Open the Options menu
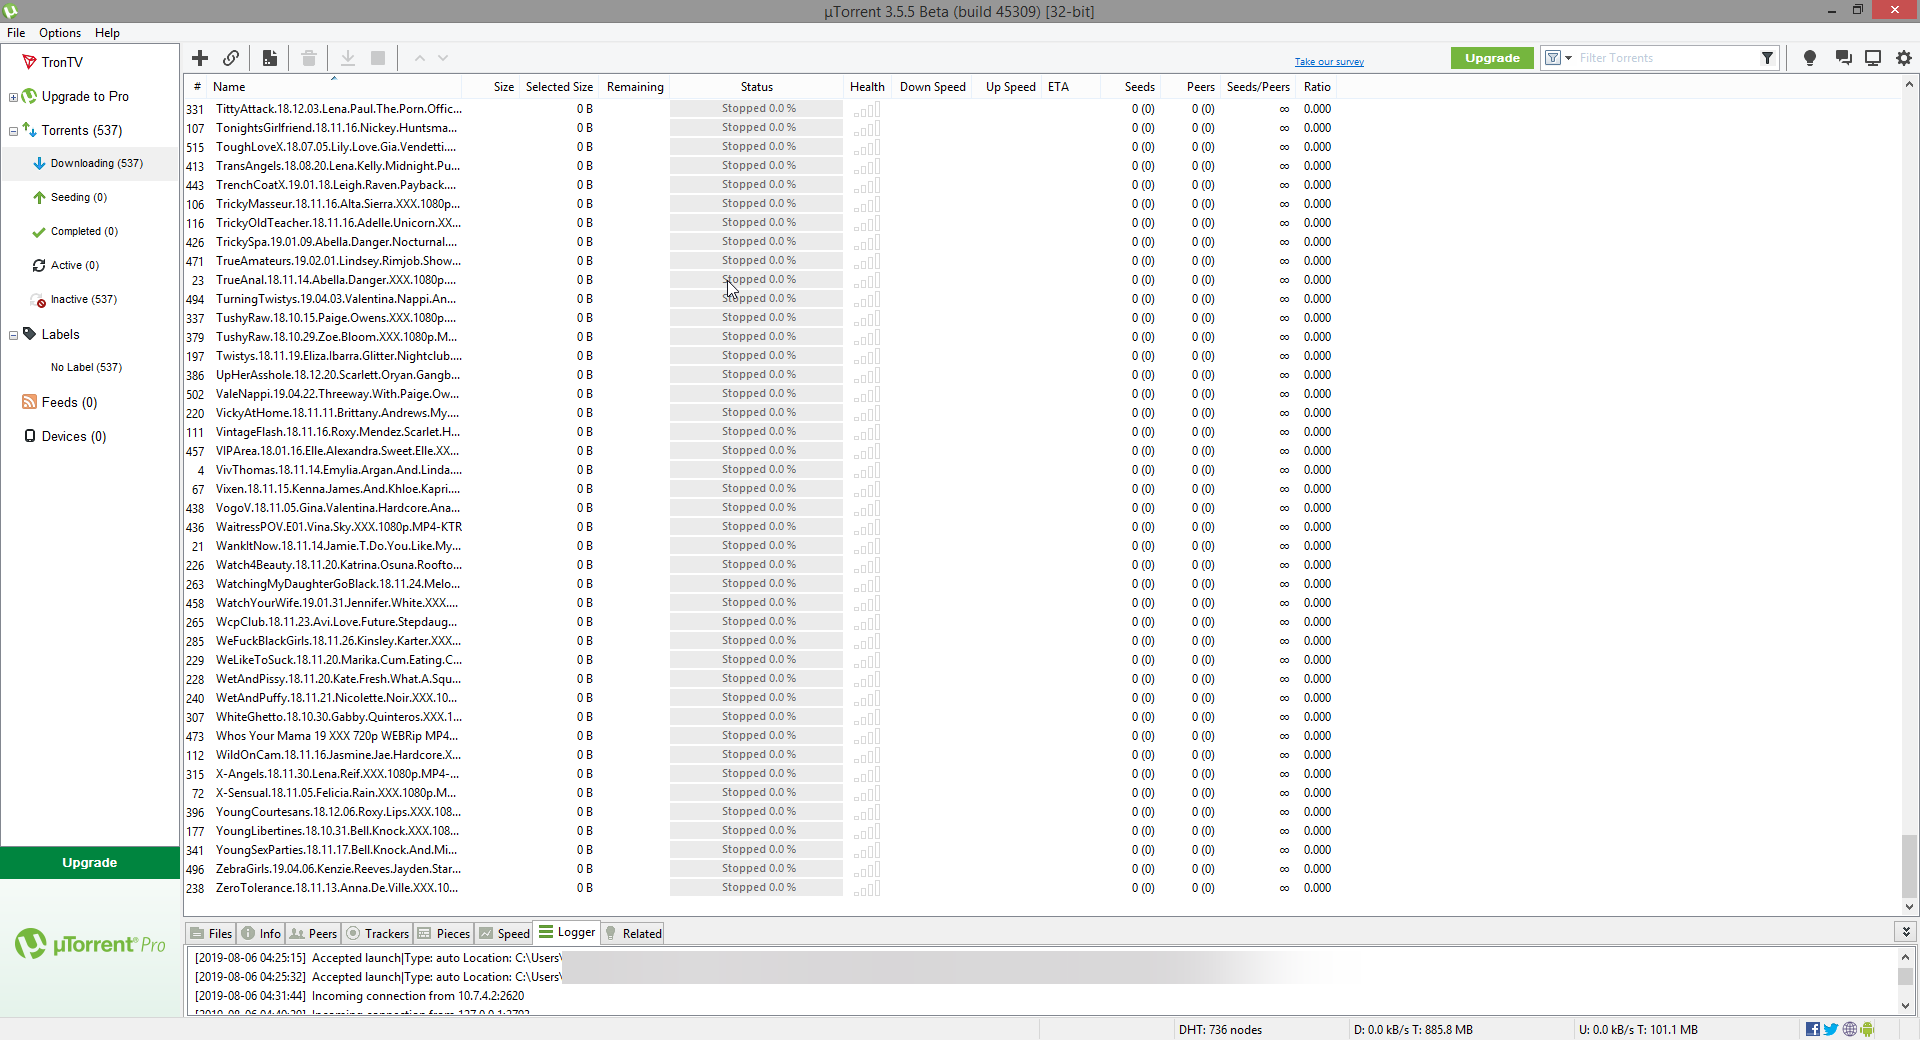The height and width of the screenshot is (1040, 1920). 60,33
